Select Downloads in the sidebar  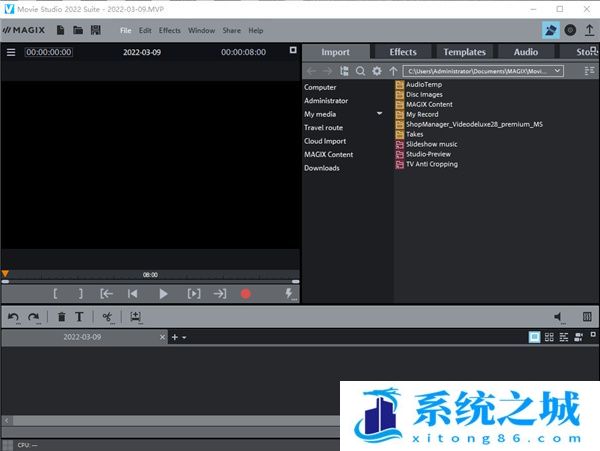[322, 168]
